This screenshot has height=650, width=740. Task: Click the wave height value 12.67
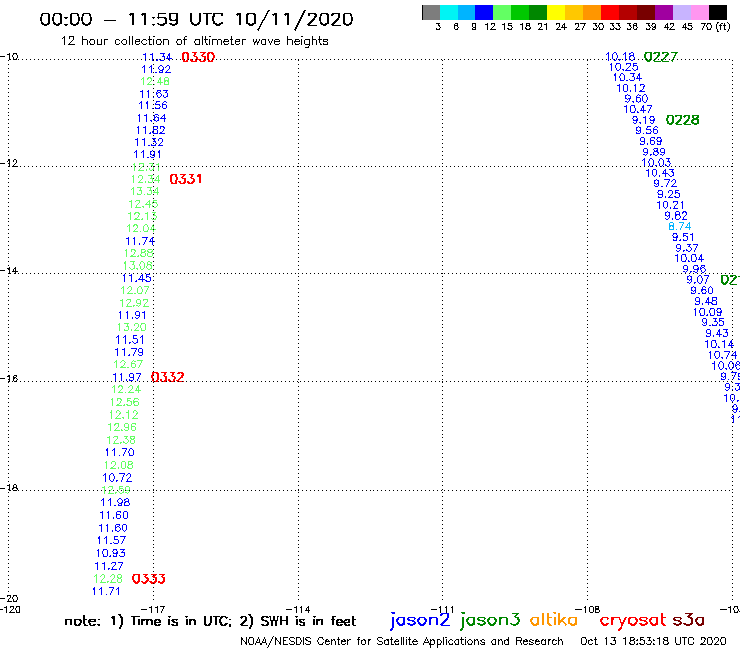128,364
